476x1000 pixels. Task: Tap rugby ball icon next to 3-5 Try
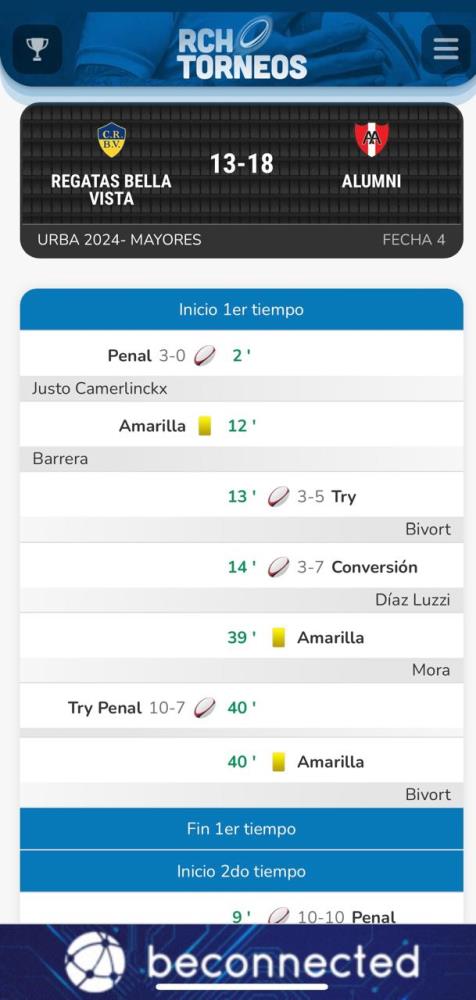[x=278, y=497]
